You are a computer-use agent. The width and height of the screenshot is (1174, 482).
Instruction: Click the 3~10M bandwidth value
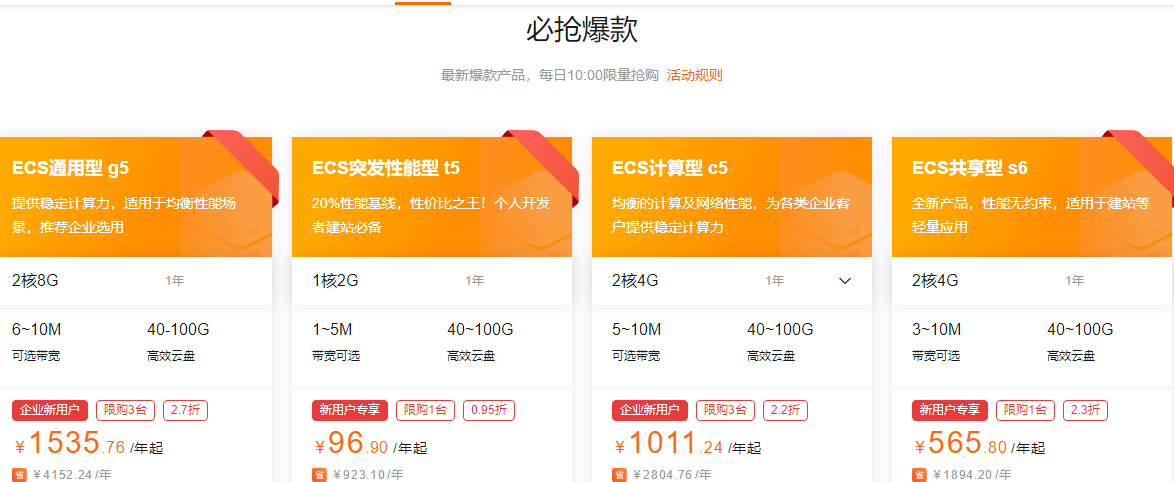[x=937, y=329]
